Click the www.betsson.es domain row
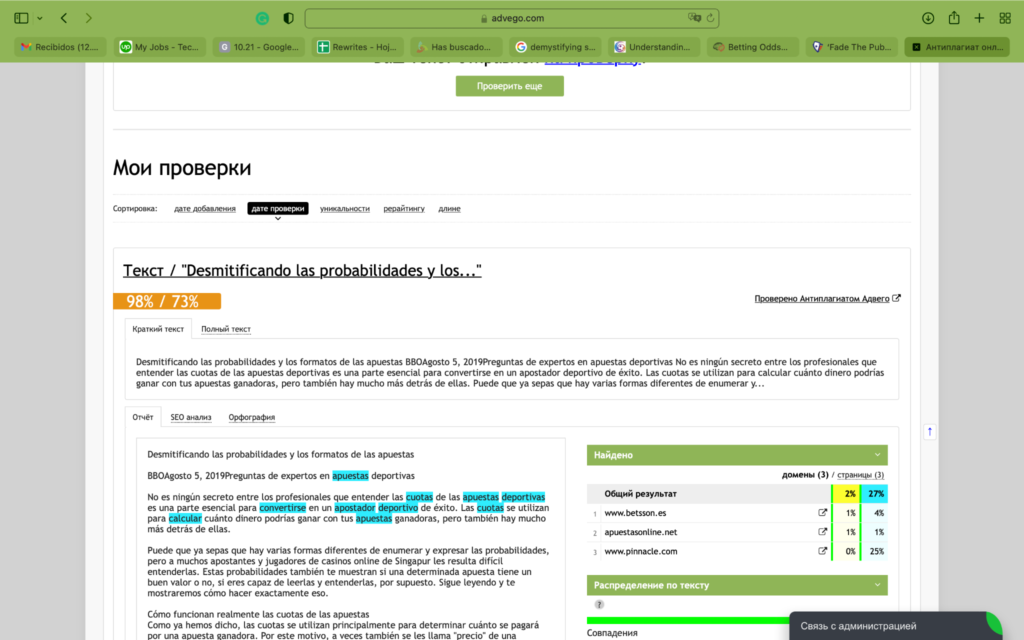The image size is (1024, 640). tap(737, 513)
